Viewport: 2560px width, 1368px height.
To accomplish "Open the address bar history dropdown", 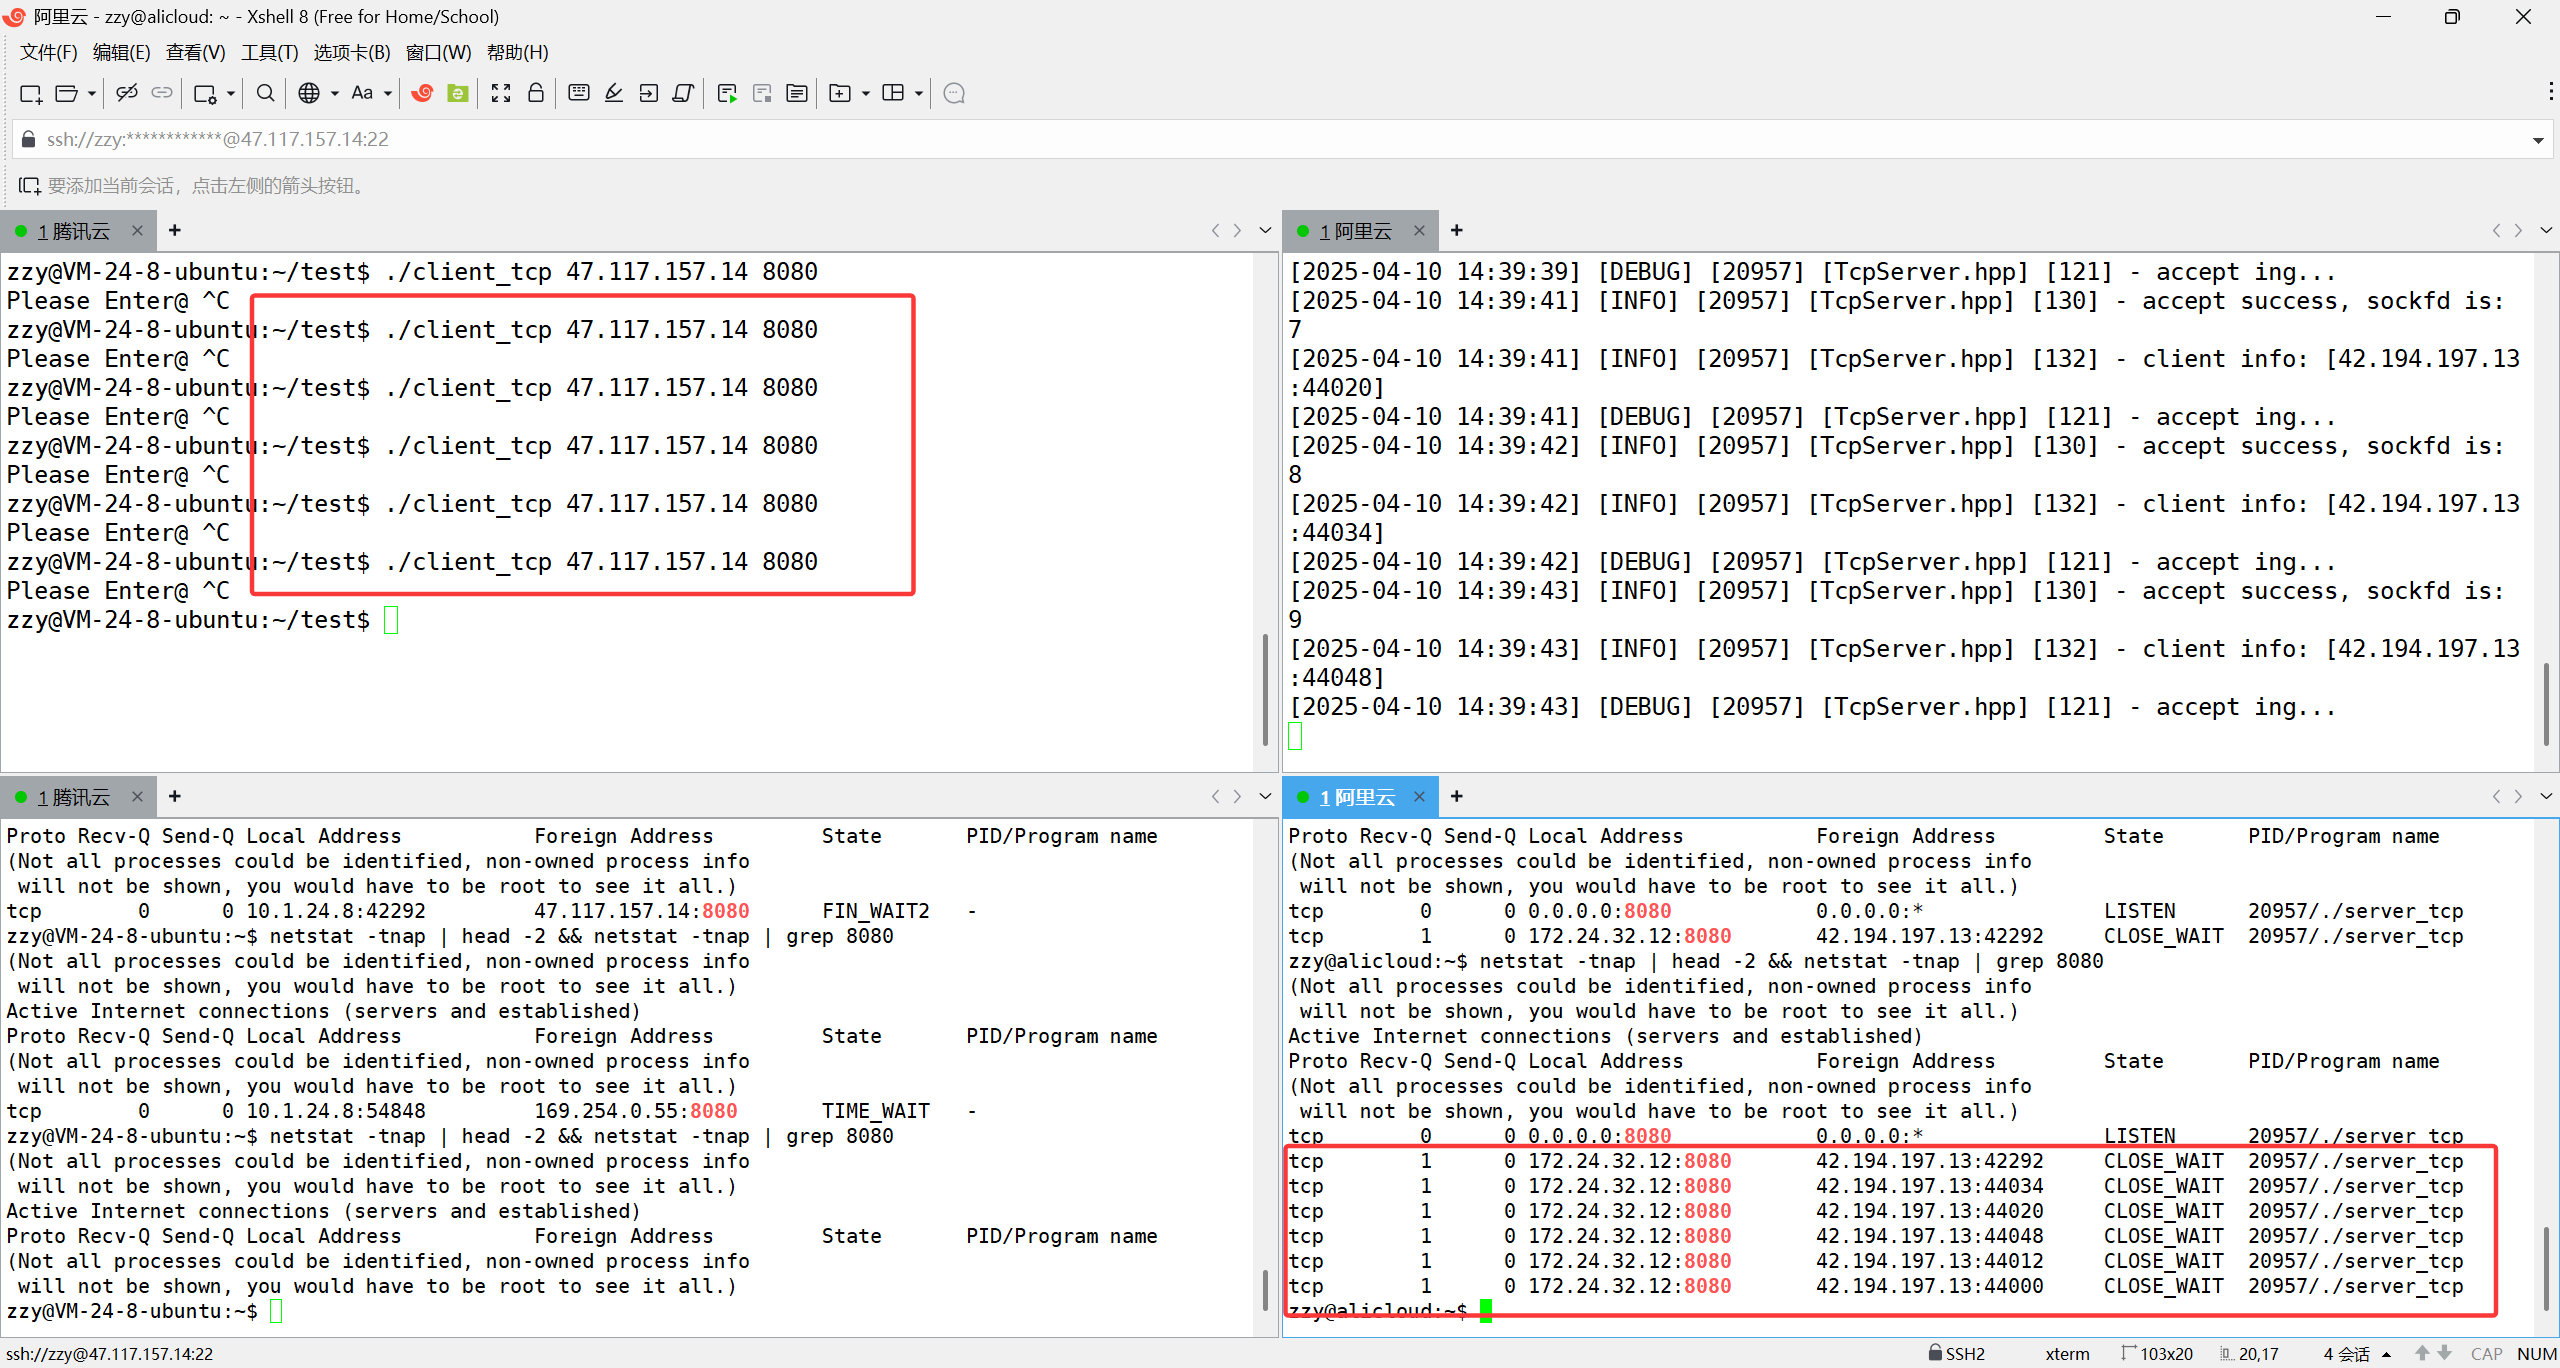I will click(2538, 140).
